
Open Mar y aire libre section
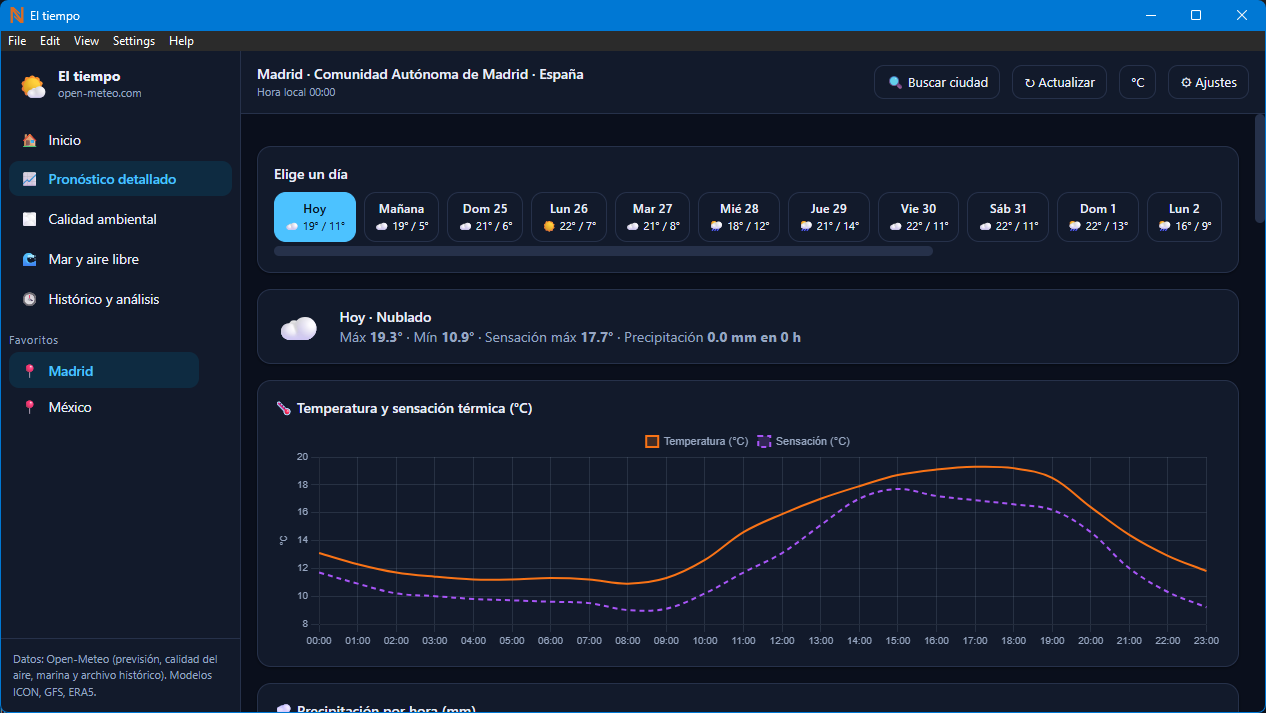[120, 259]
